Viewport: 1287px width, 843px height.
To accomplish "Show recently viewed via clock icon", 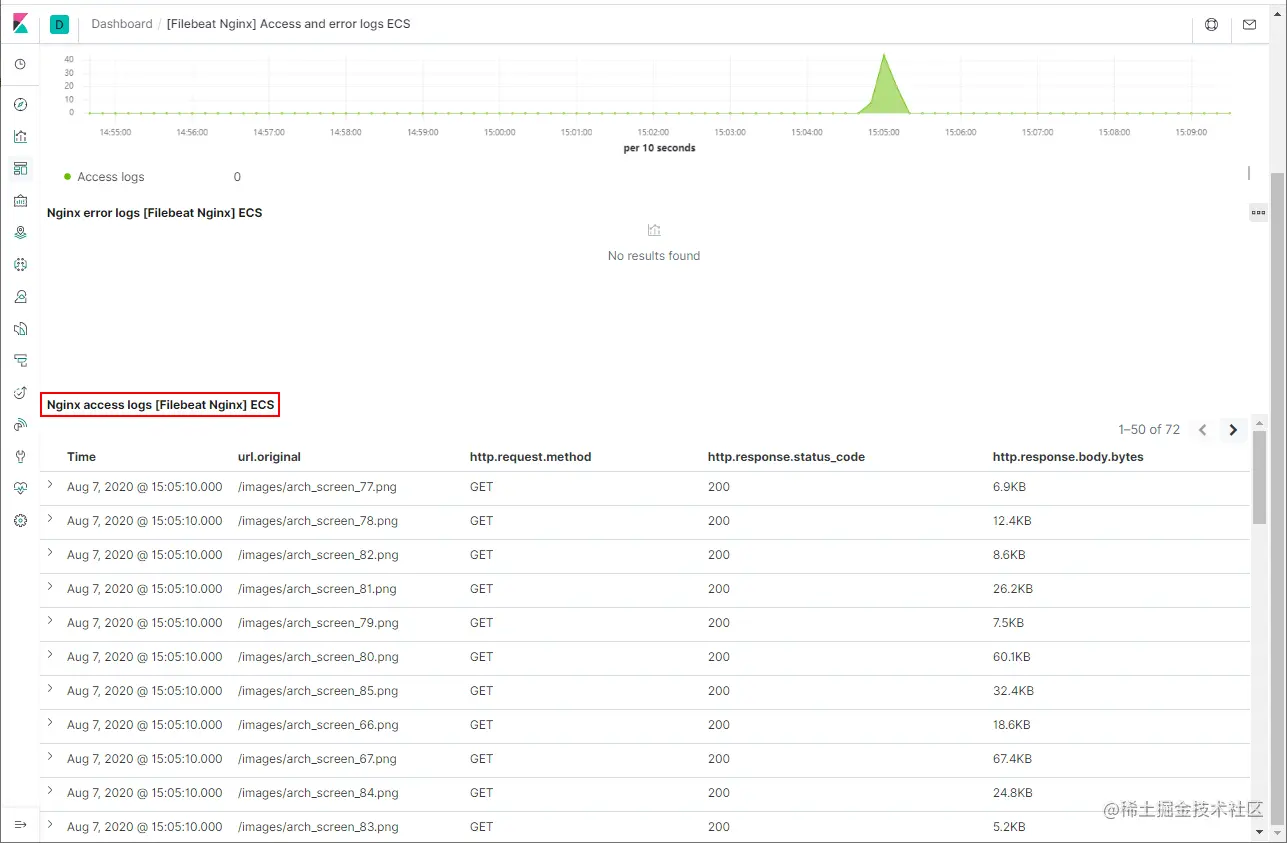I will coord(20,64).
